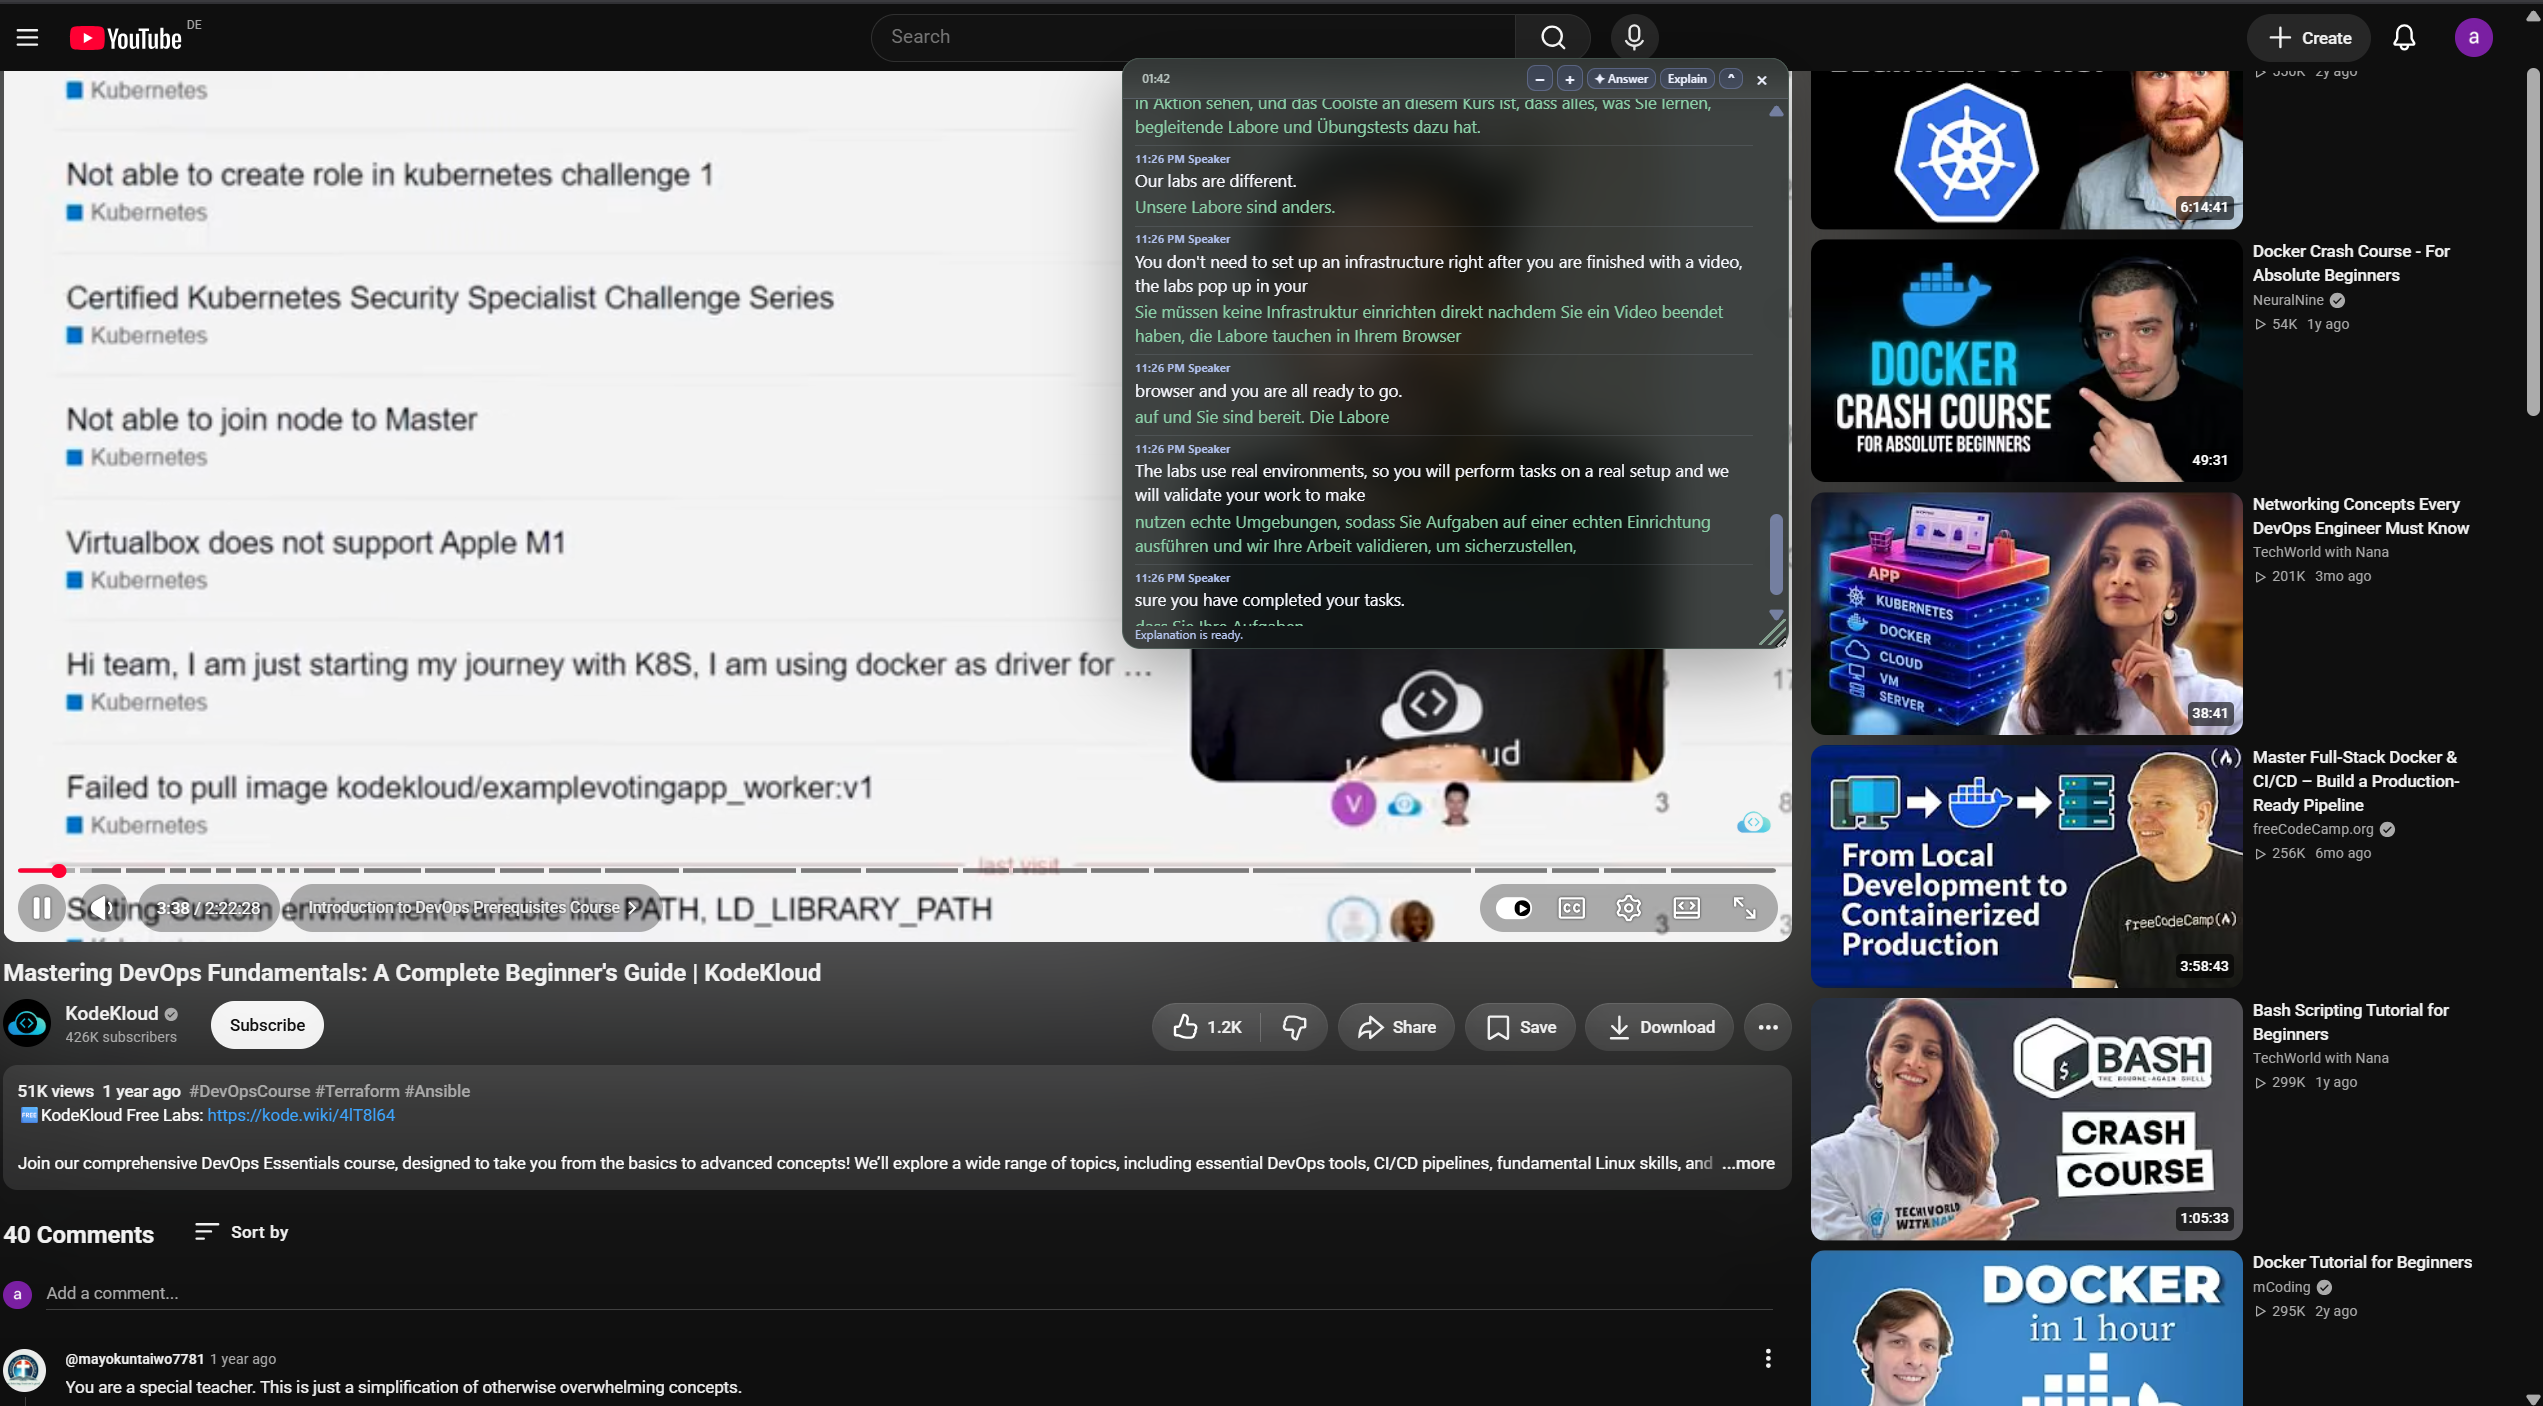Open the YouTube guide hamburger menu

[x=27, y=38]
